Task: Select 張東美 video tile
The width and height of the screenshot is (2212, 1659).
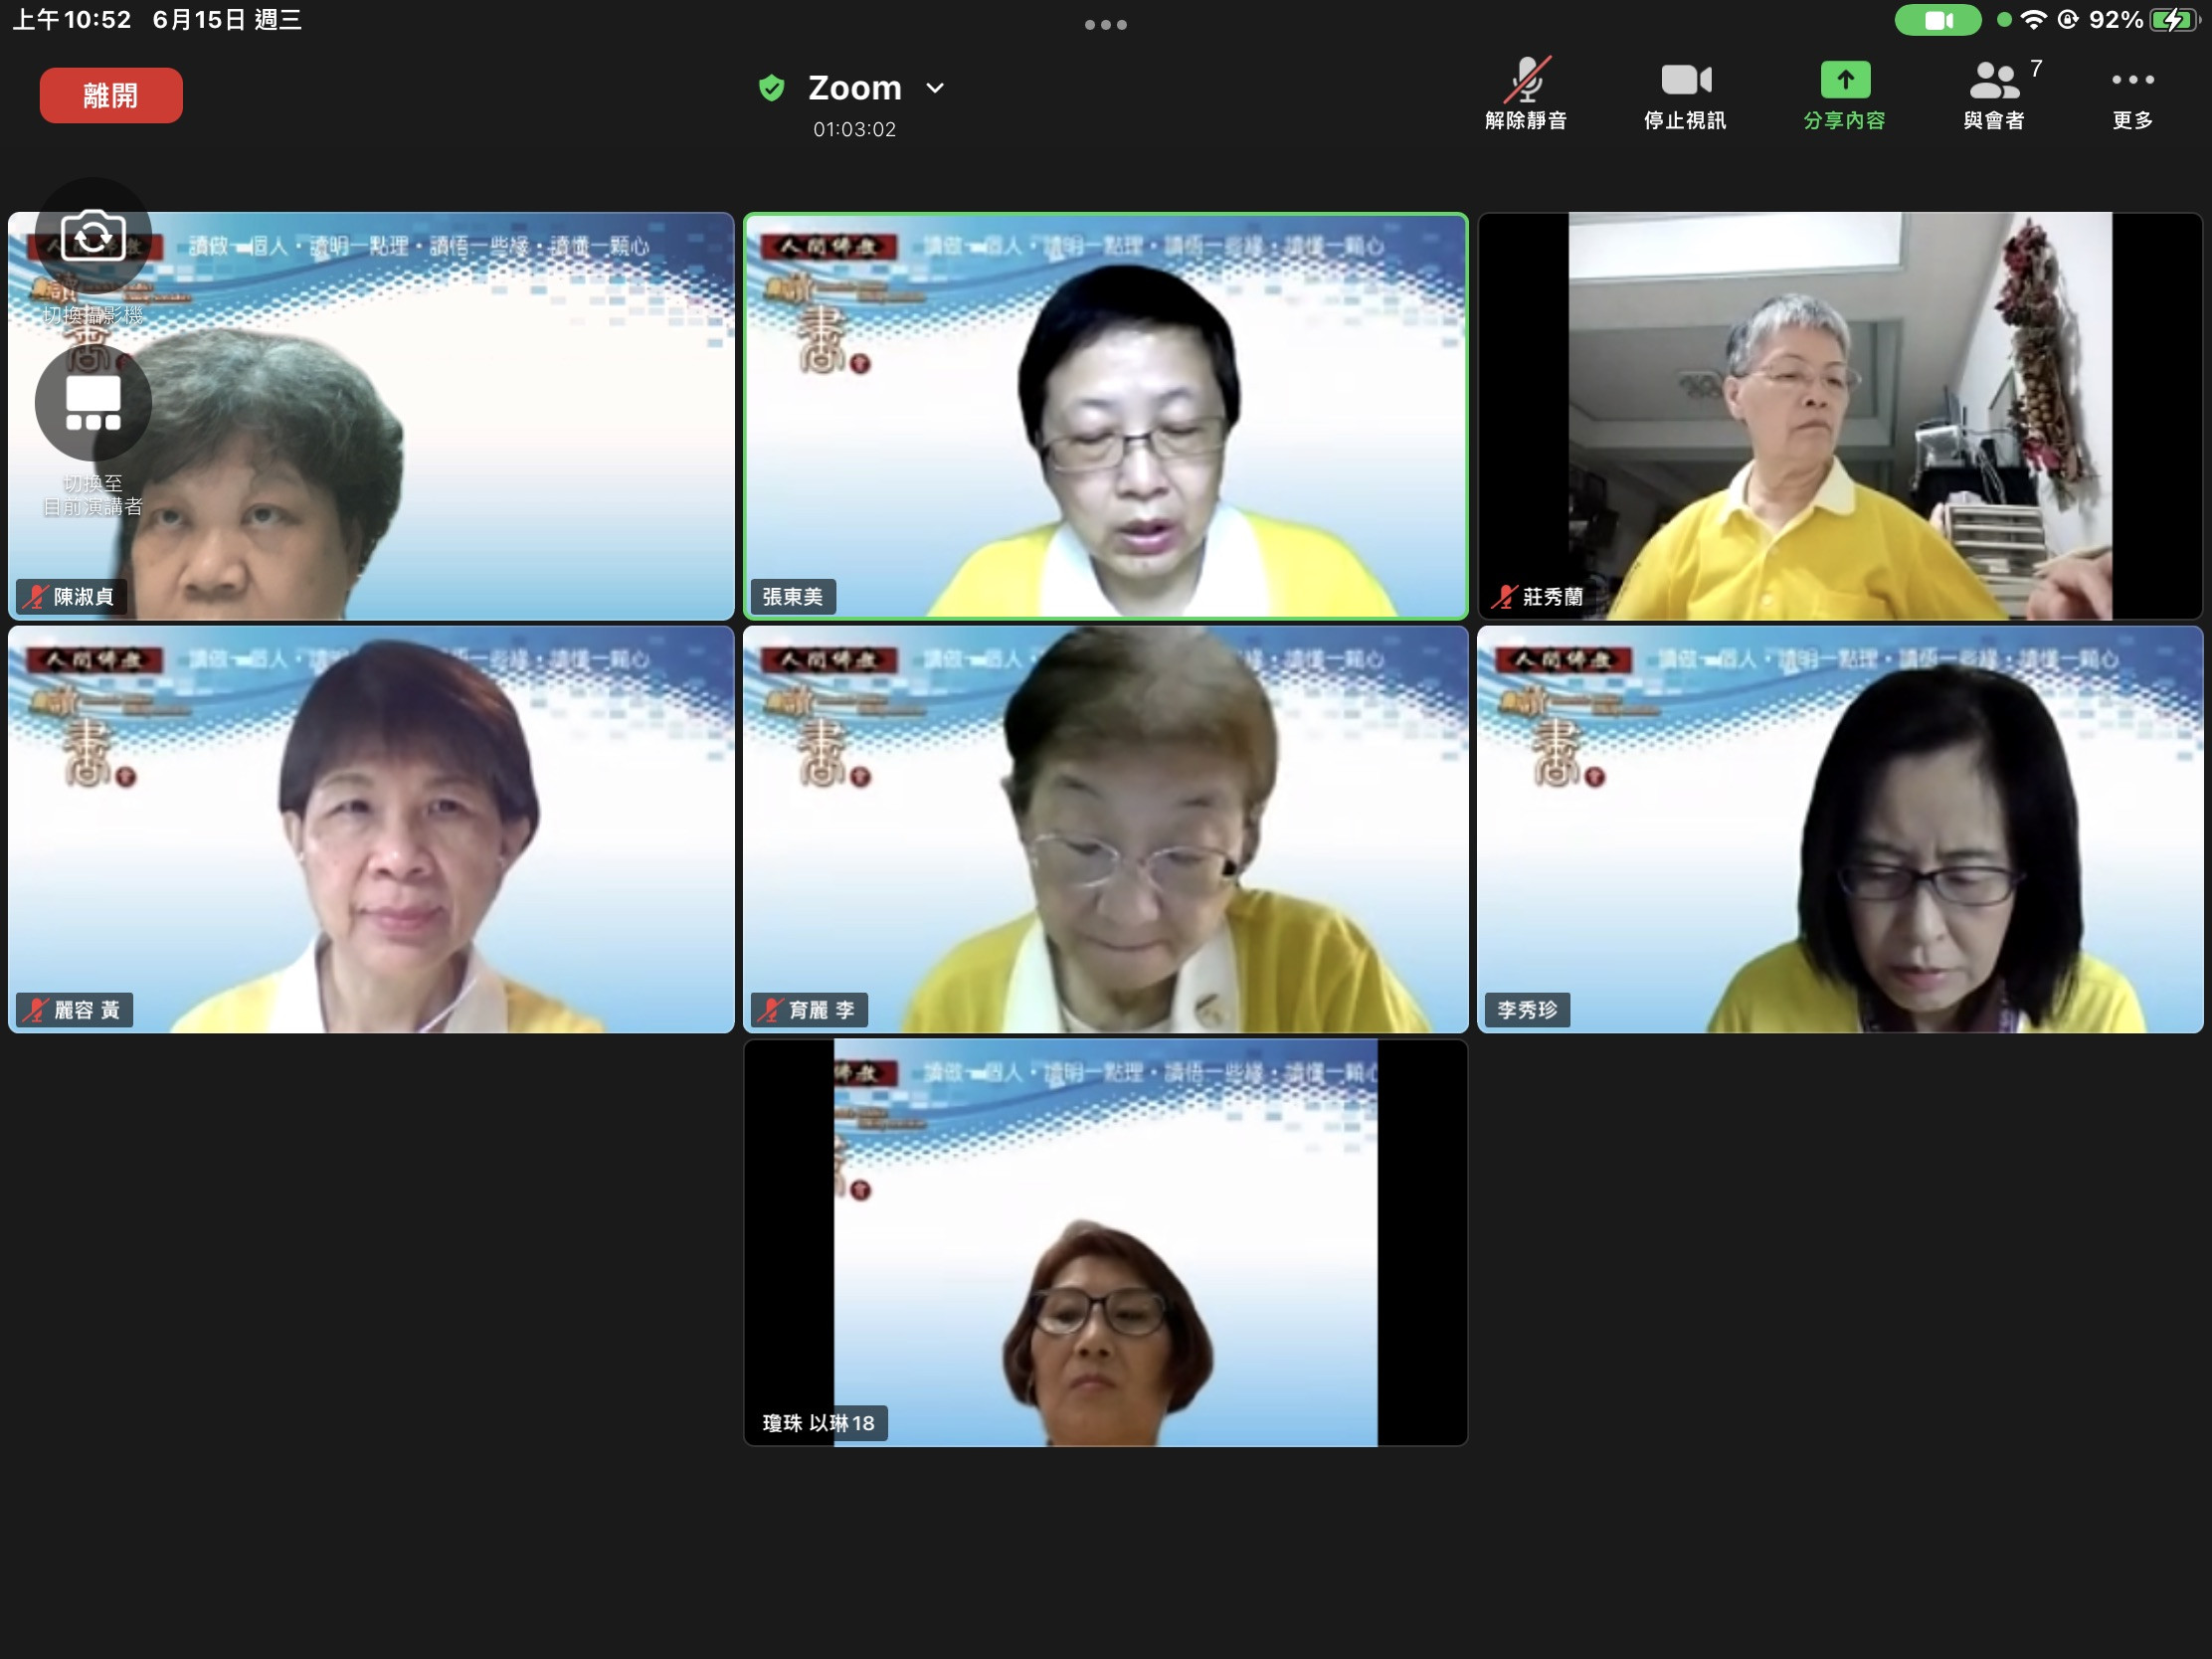Action: coord(1105,415)
